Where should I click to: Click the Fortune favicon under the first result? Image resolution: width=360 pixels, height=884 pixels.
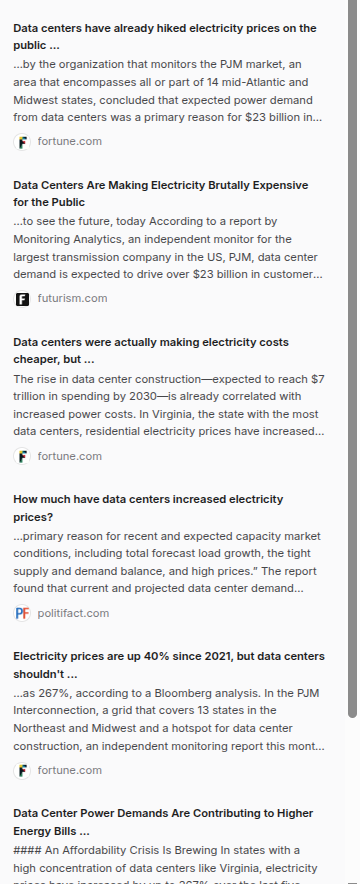click(x=22, y=142)
